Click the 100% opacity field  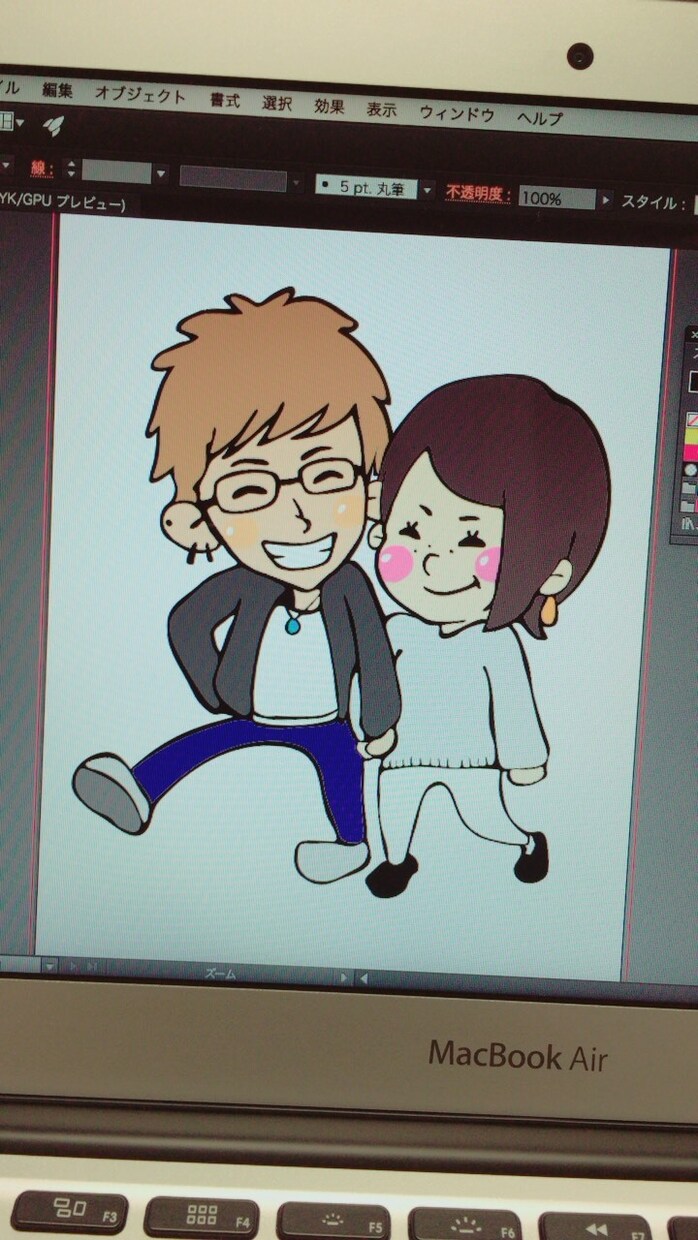point(556,198)
